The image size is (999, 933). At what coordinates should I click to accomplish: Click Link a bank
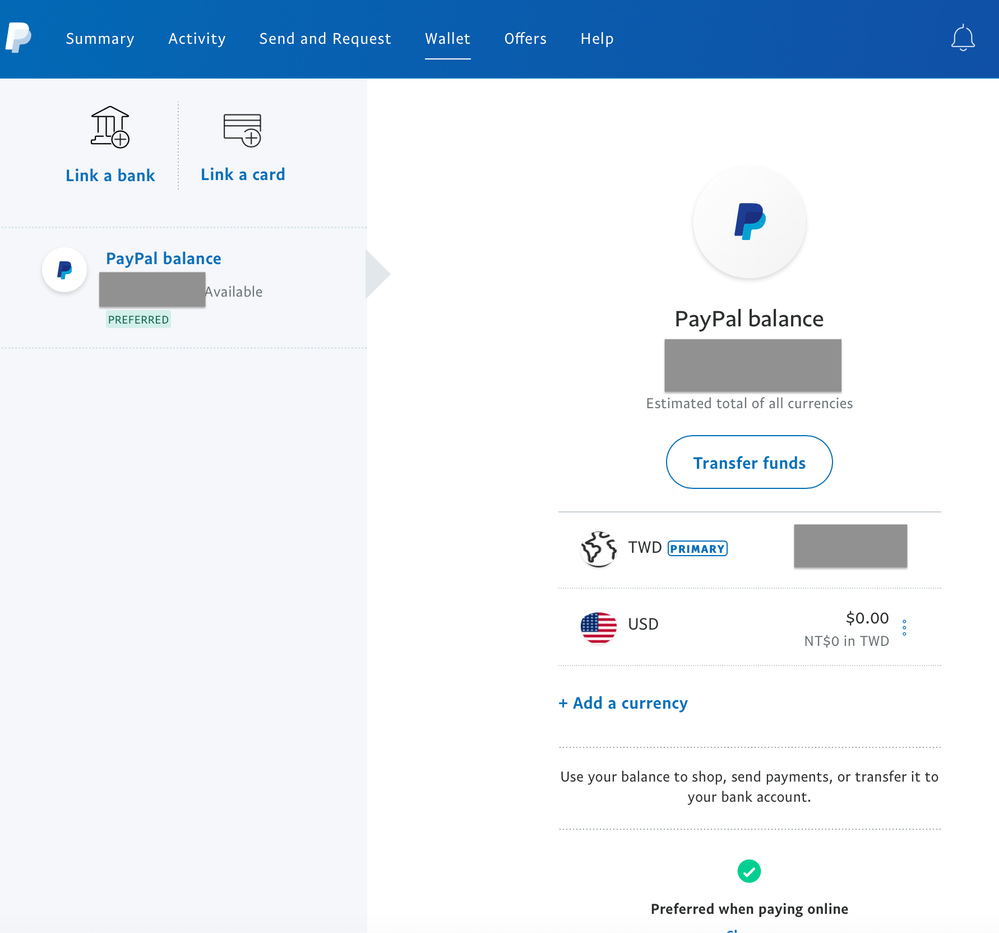coord(110,175)
